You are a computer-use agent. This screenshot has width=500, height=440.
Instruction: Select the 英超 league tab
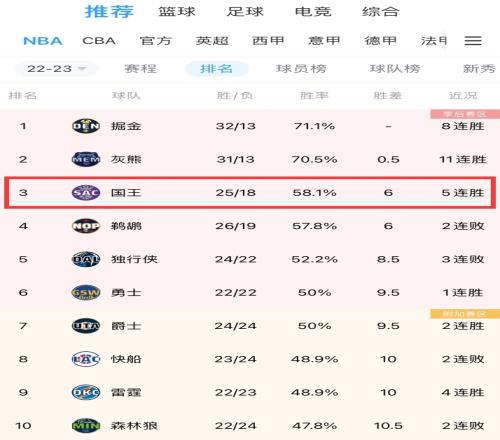[x=212, y=41]
